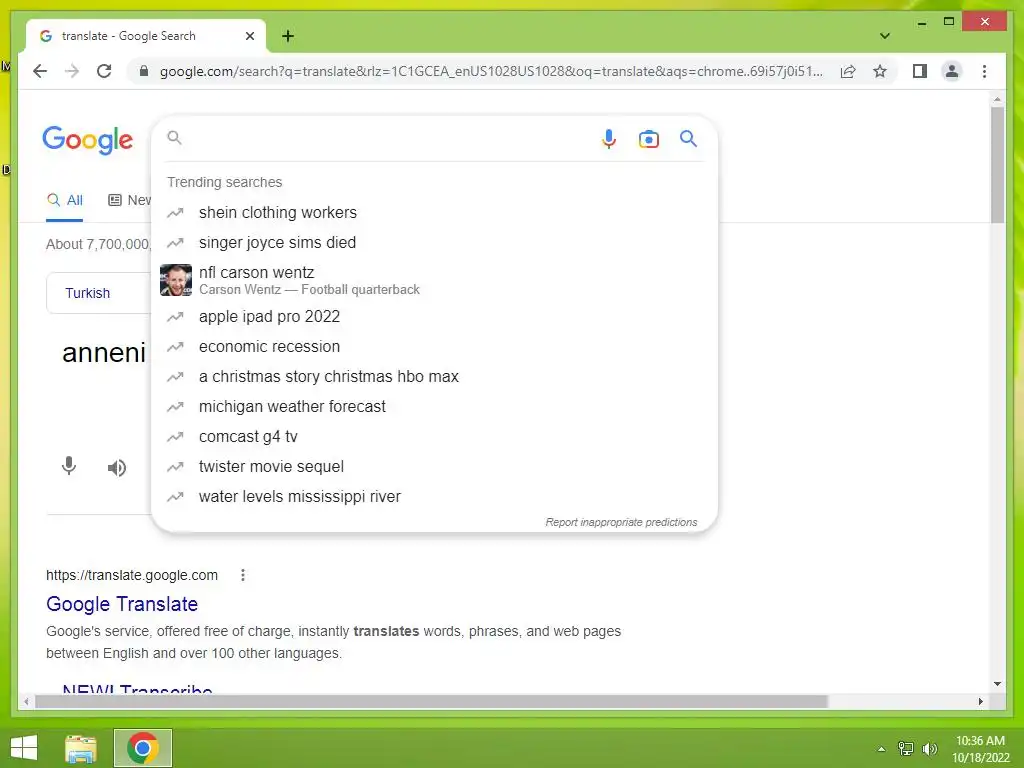The image size is (1024, 768).
Task: Choose suggestion shein clothing workers
Action: [434, 212]
